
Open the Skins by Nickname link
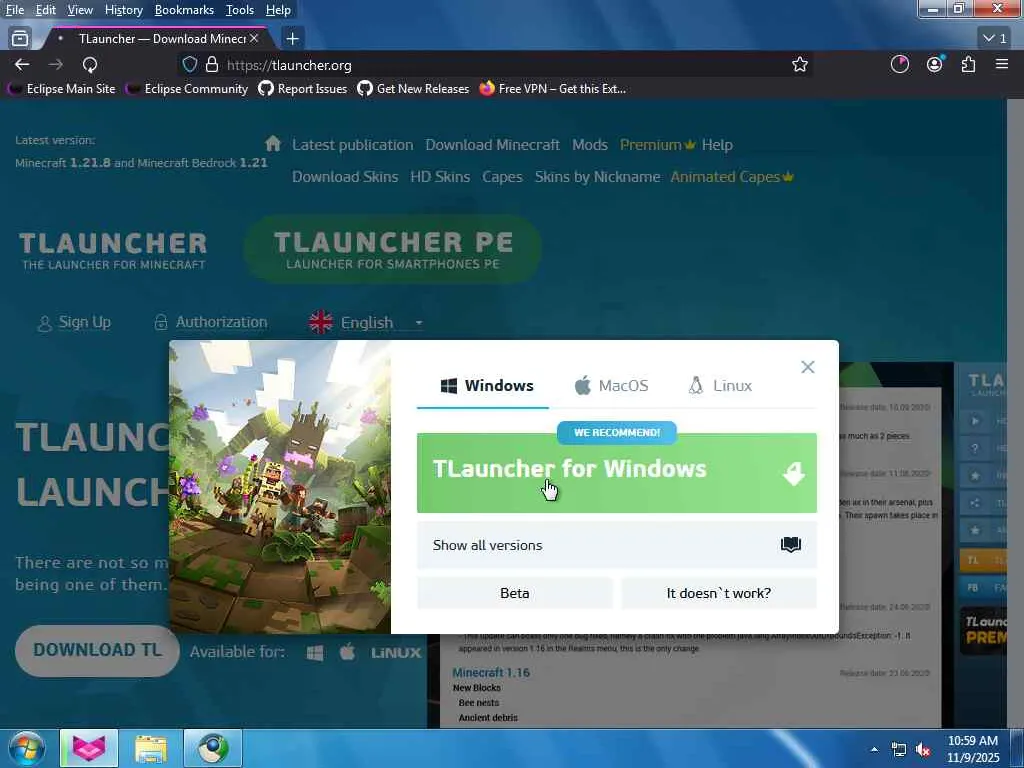598,176
